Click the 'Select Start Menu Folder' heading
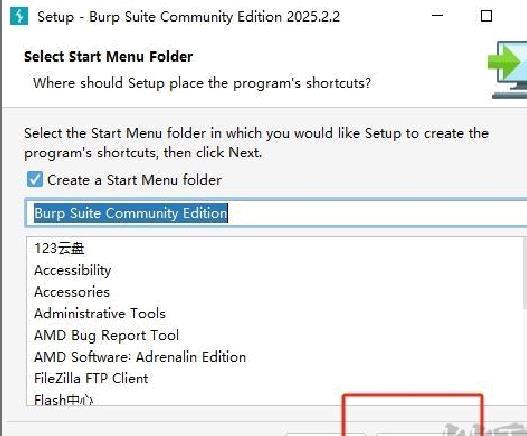Image resolution: width=527 pixels, height=436 pixels. click(x=109, y=56)
